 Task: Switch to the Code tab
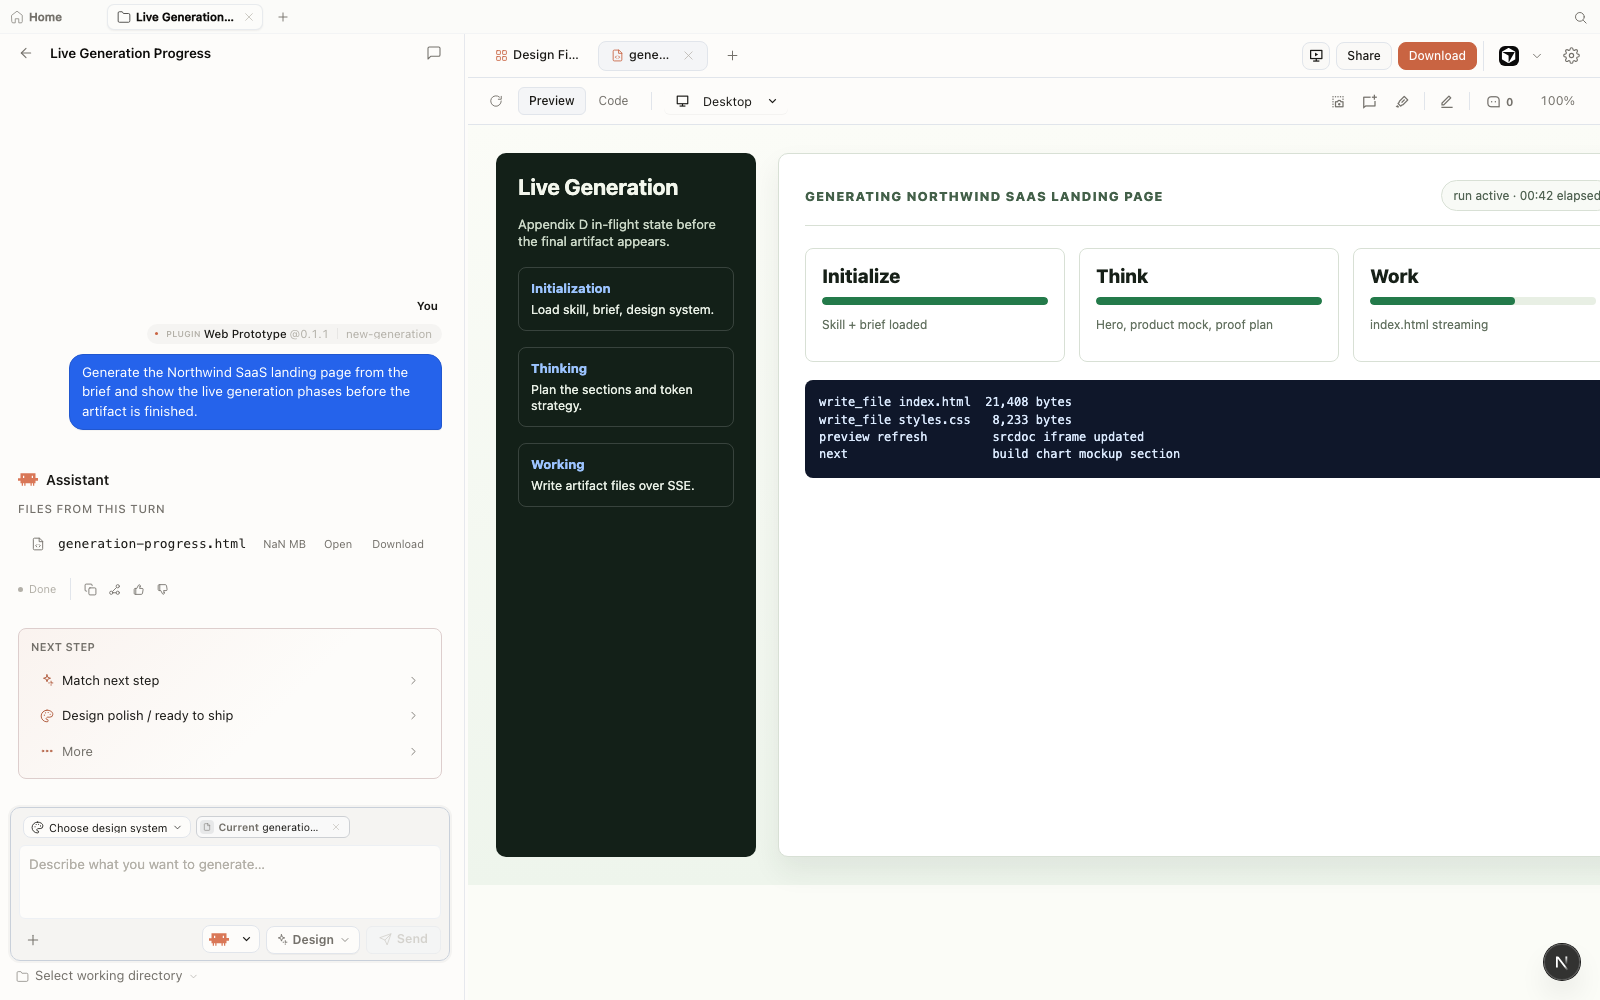(613, 101)
